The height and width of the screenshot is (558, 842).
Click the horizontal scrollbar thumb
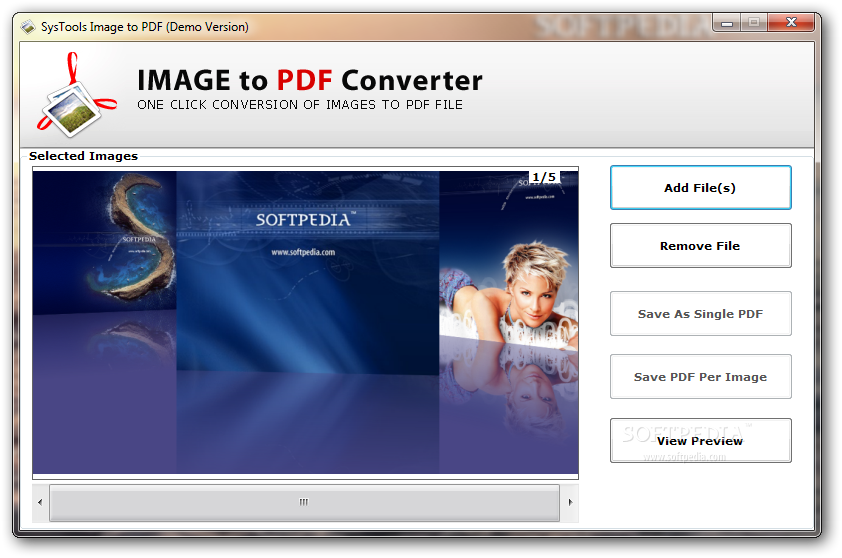pyautogui.click(x=304, y=503)
